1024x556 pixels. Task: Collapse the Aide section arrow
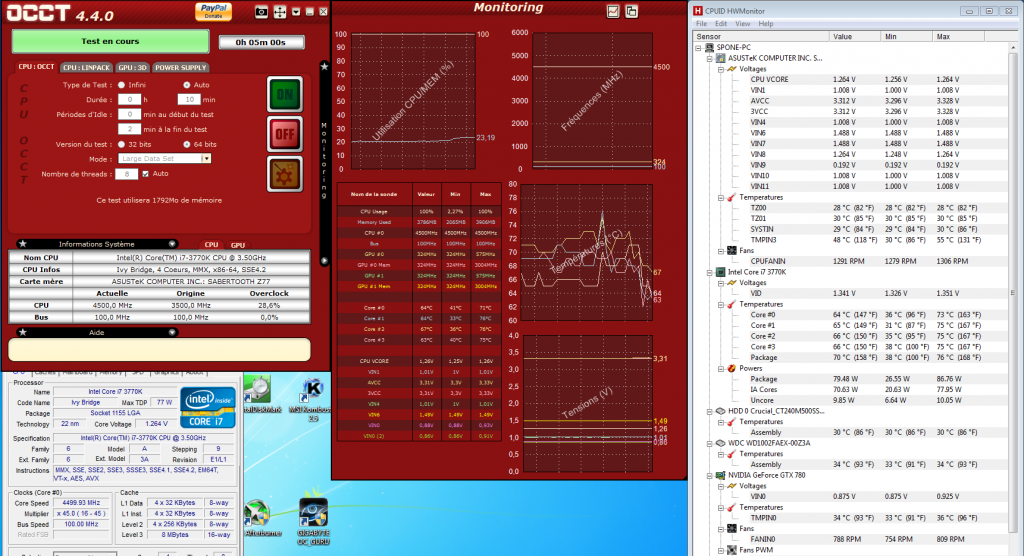point(172,332)
